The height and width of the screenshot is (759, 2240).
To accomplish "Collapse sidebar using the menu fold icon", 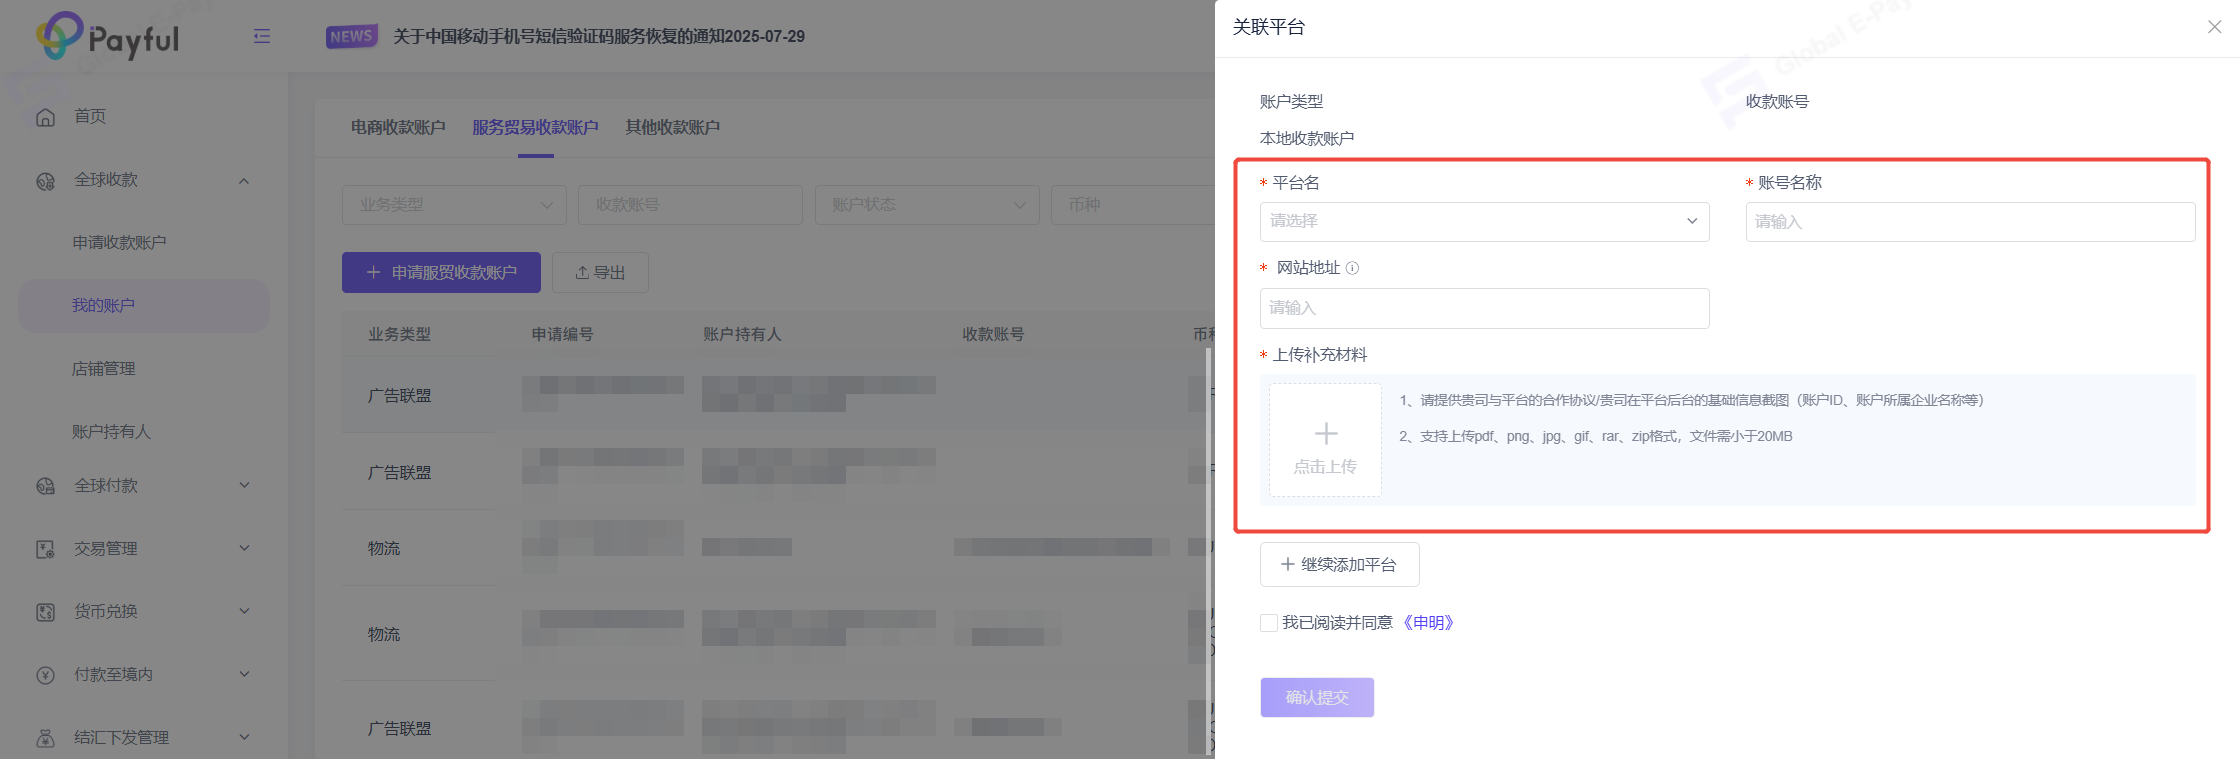I will click(x=262, y=37).
